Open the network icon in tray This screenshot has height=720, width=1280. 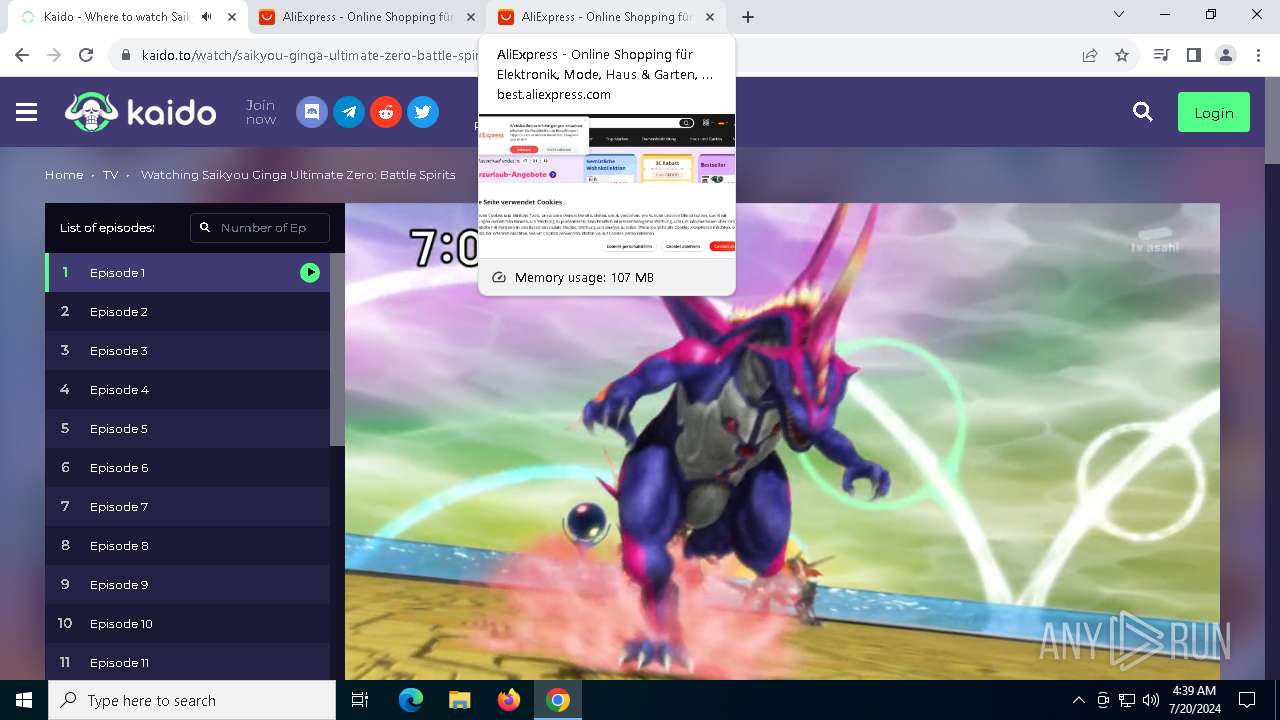point(1127,700)
